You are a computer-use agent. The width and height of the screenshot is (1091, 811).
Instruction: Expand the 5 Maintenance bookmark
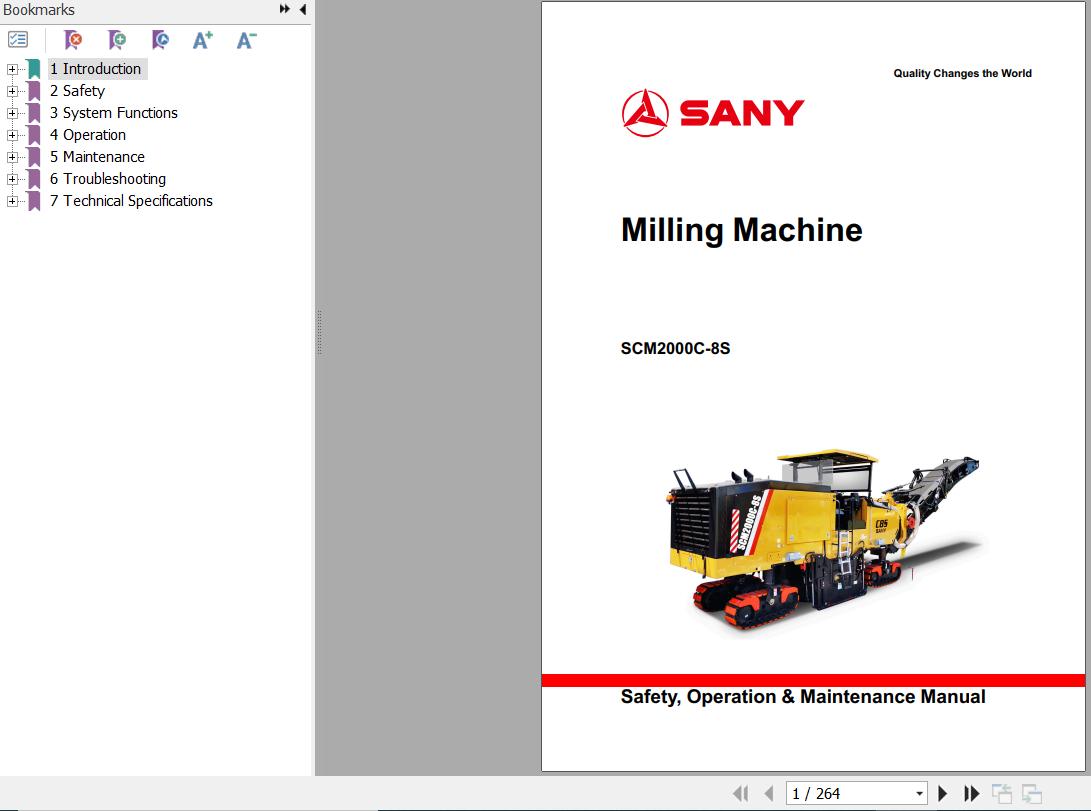[x=12, y=157]
